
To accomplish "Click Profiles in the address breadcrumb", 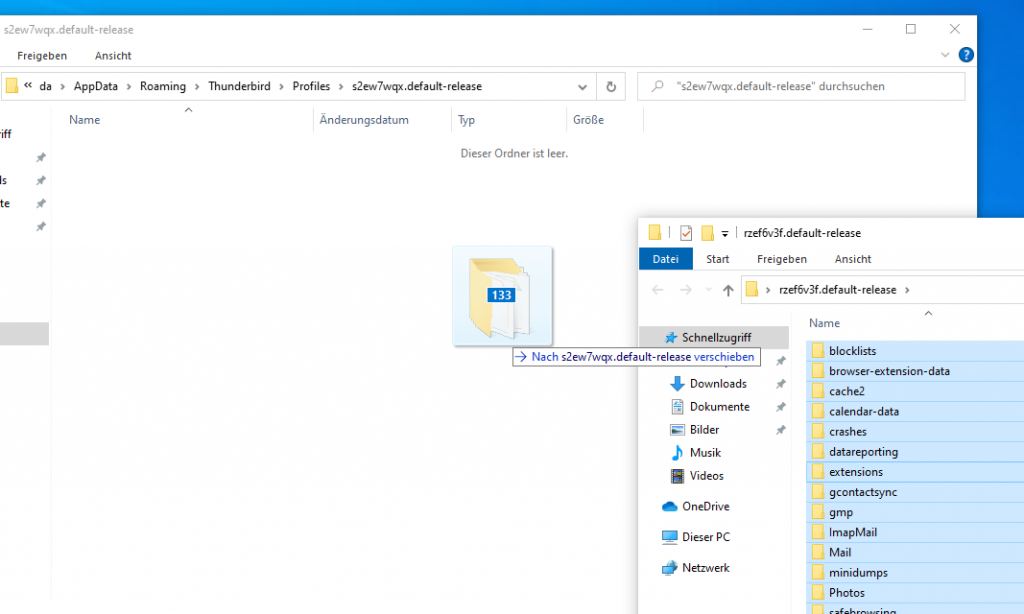I will [311, 86].
